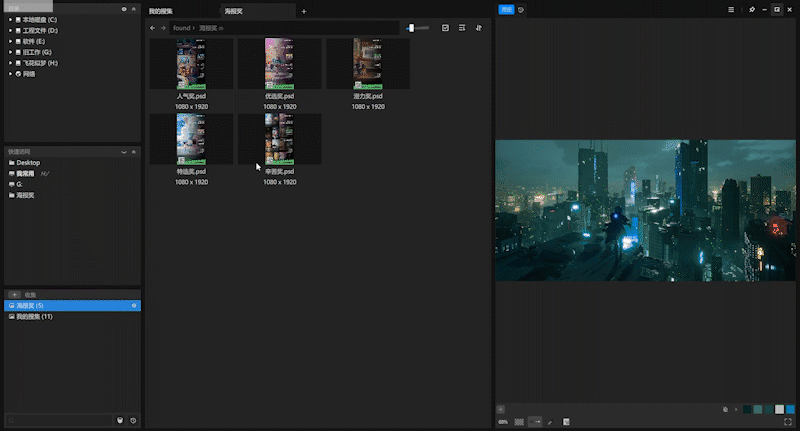
Task: Enter fullscreen with the corner brackets icon
Action: click(x=788, y=422)
